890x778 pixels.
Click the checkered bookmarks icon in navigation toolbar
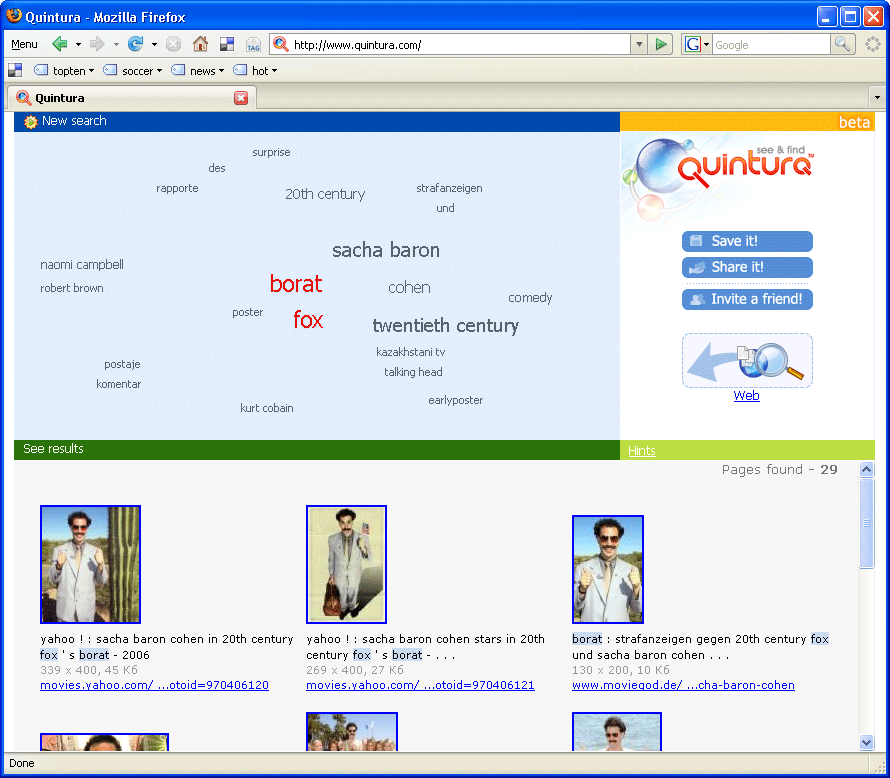point(227,44)
